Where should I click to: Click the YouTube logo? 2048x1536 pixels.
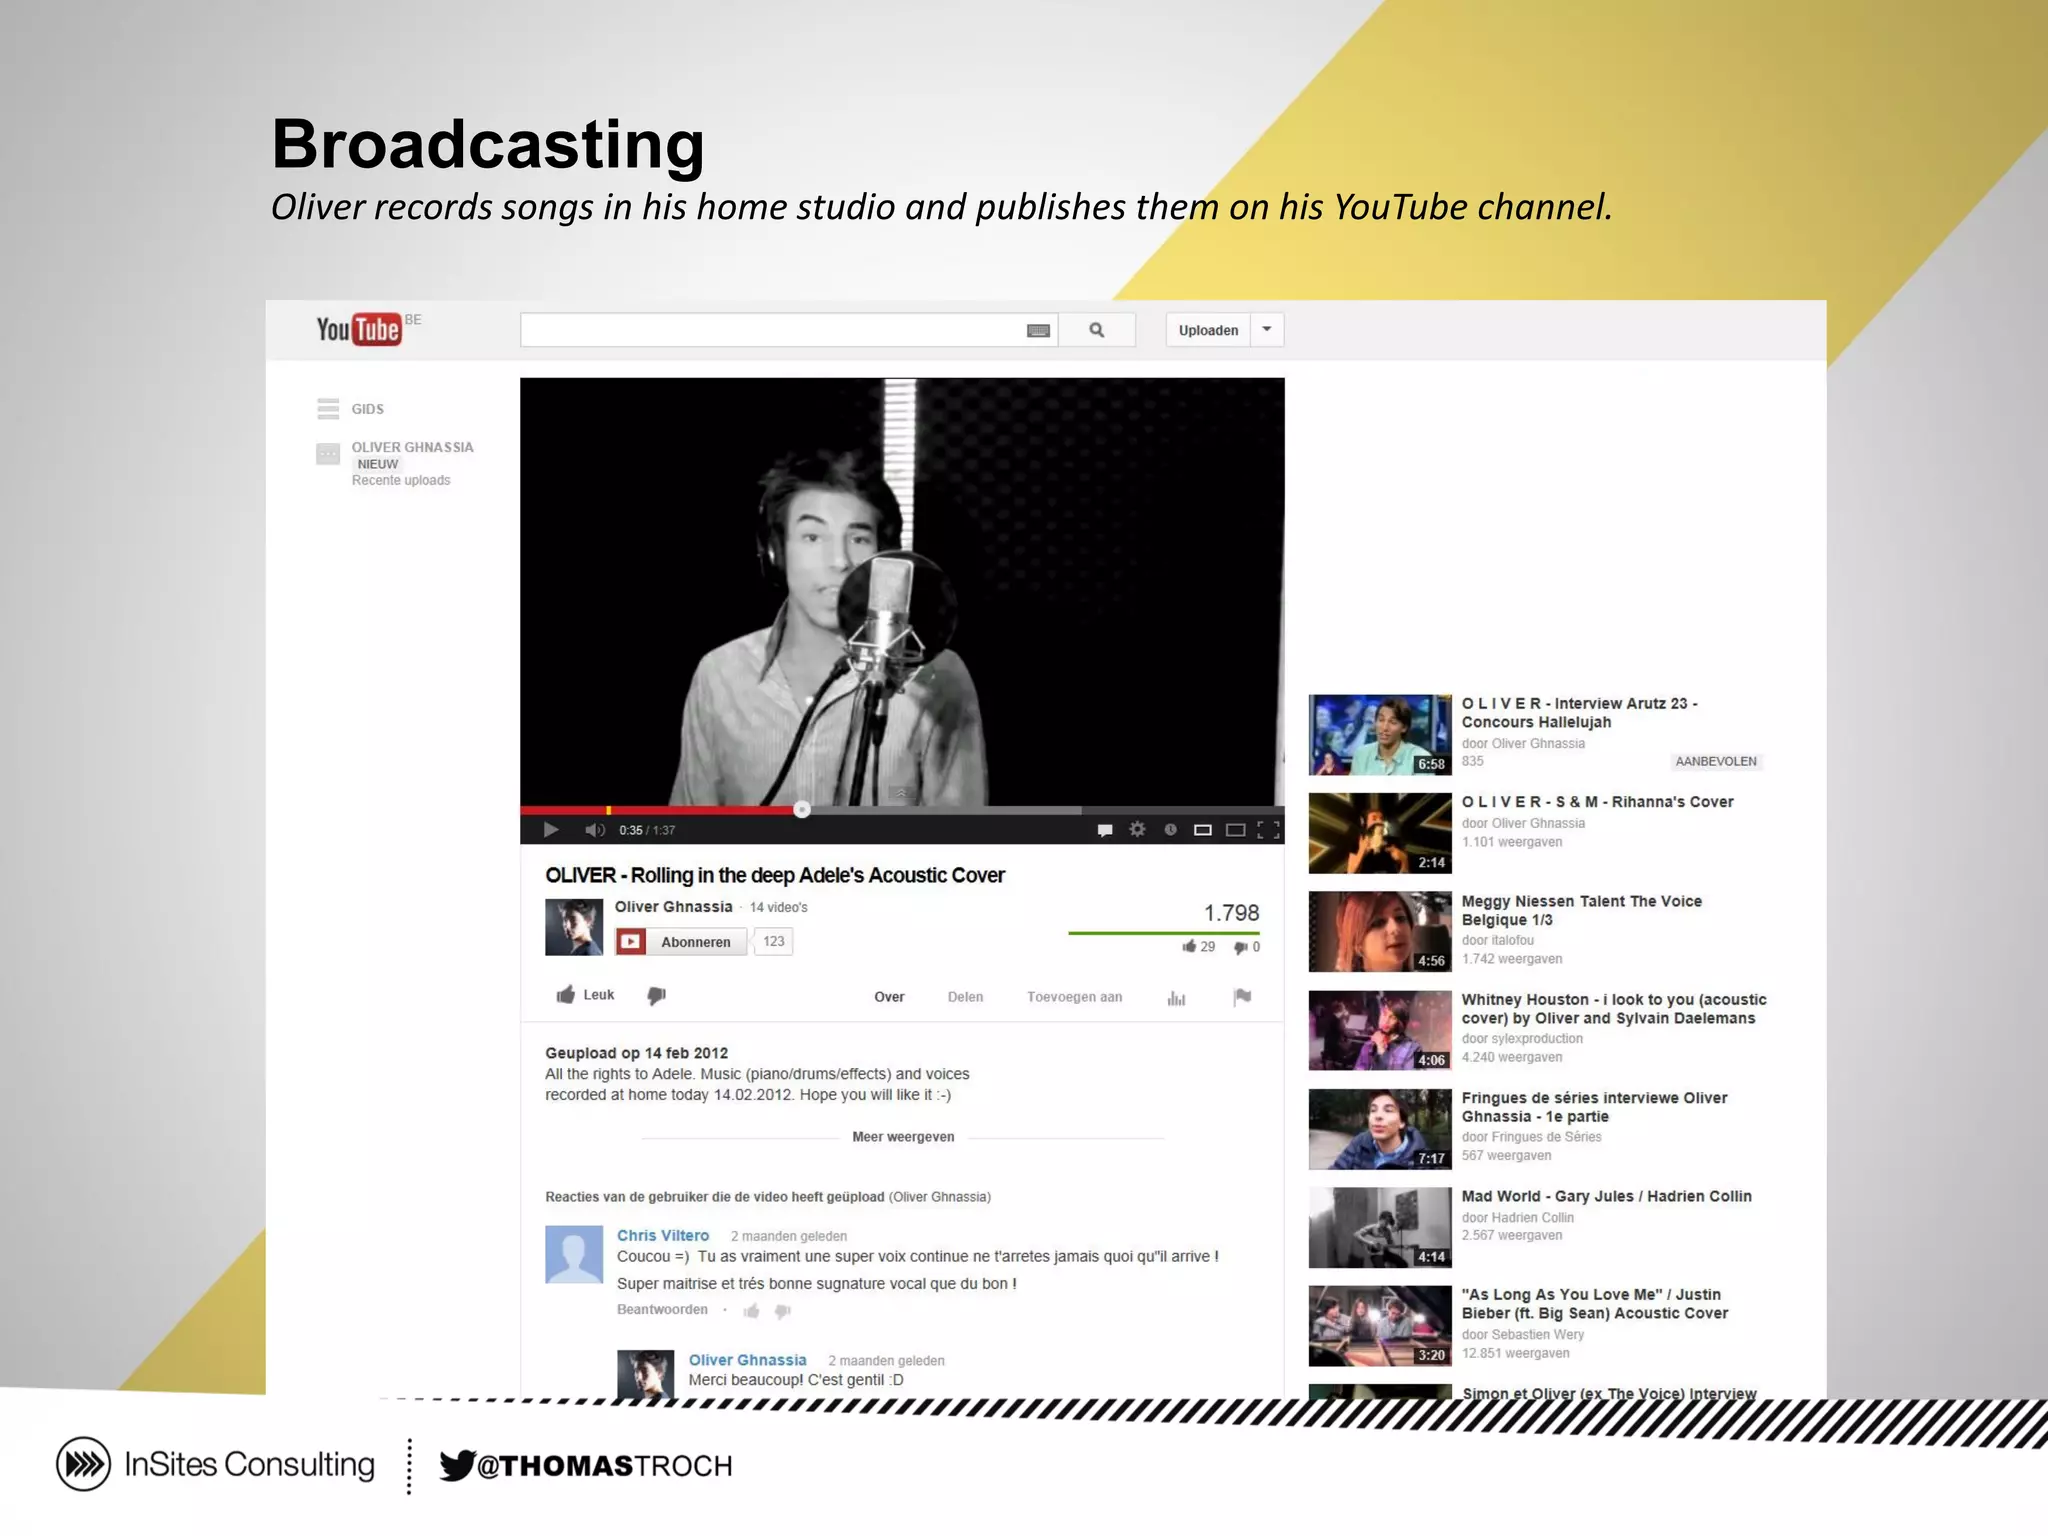(x=359, y=329)
